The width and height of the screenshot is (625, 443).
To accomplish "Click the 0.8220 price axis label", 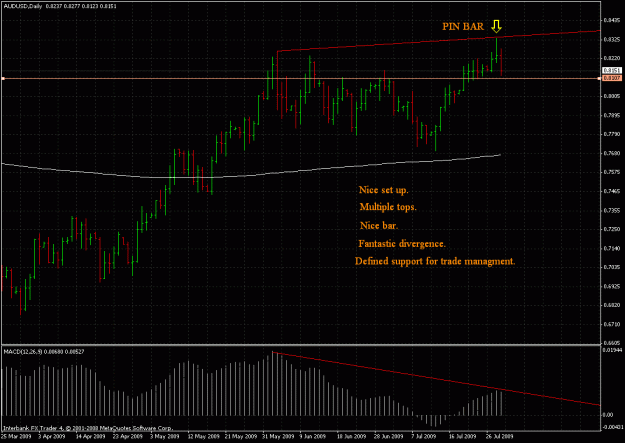I will 612,58.
